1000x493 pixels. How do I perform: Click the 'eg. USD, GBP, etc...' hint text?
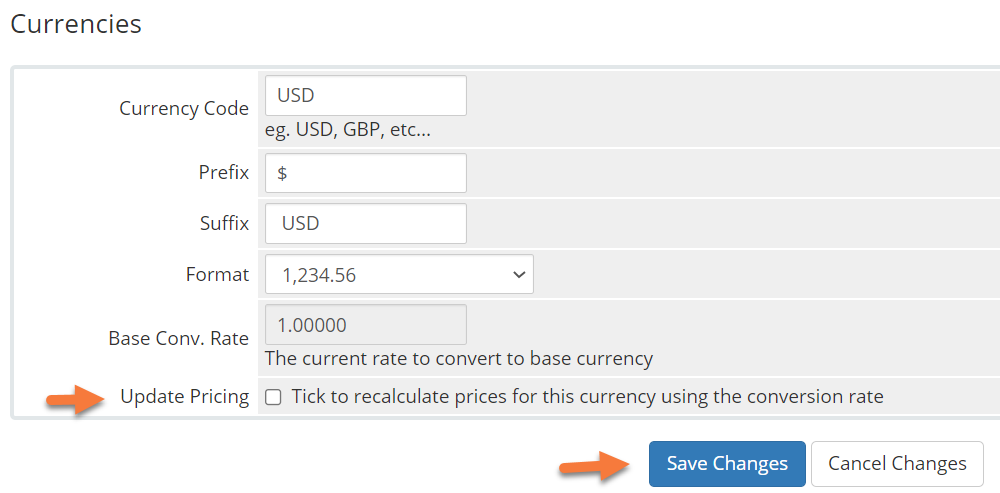[347, 130]
